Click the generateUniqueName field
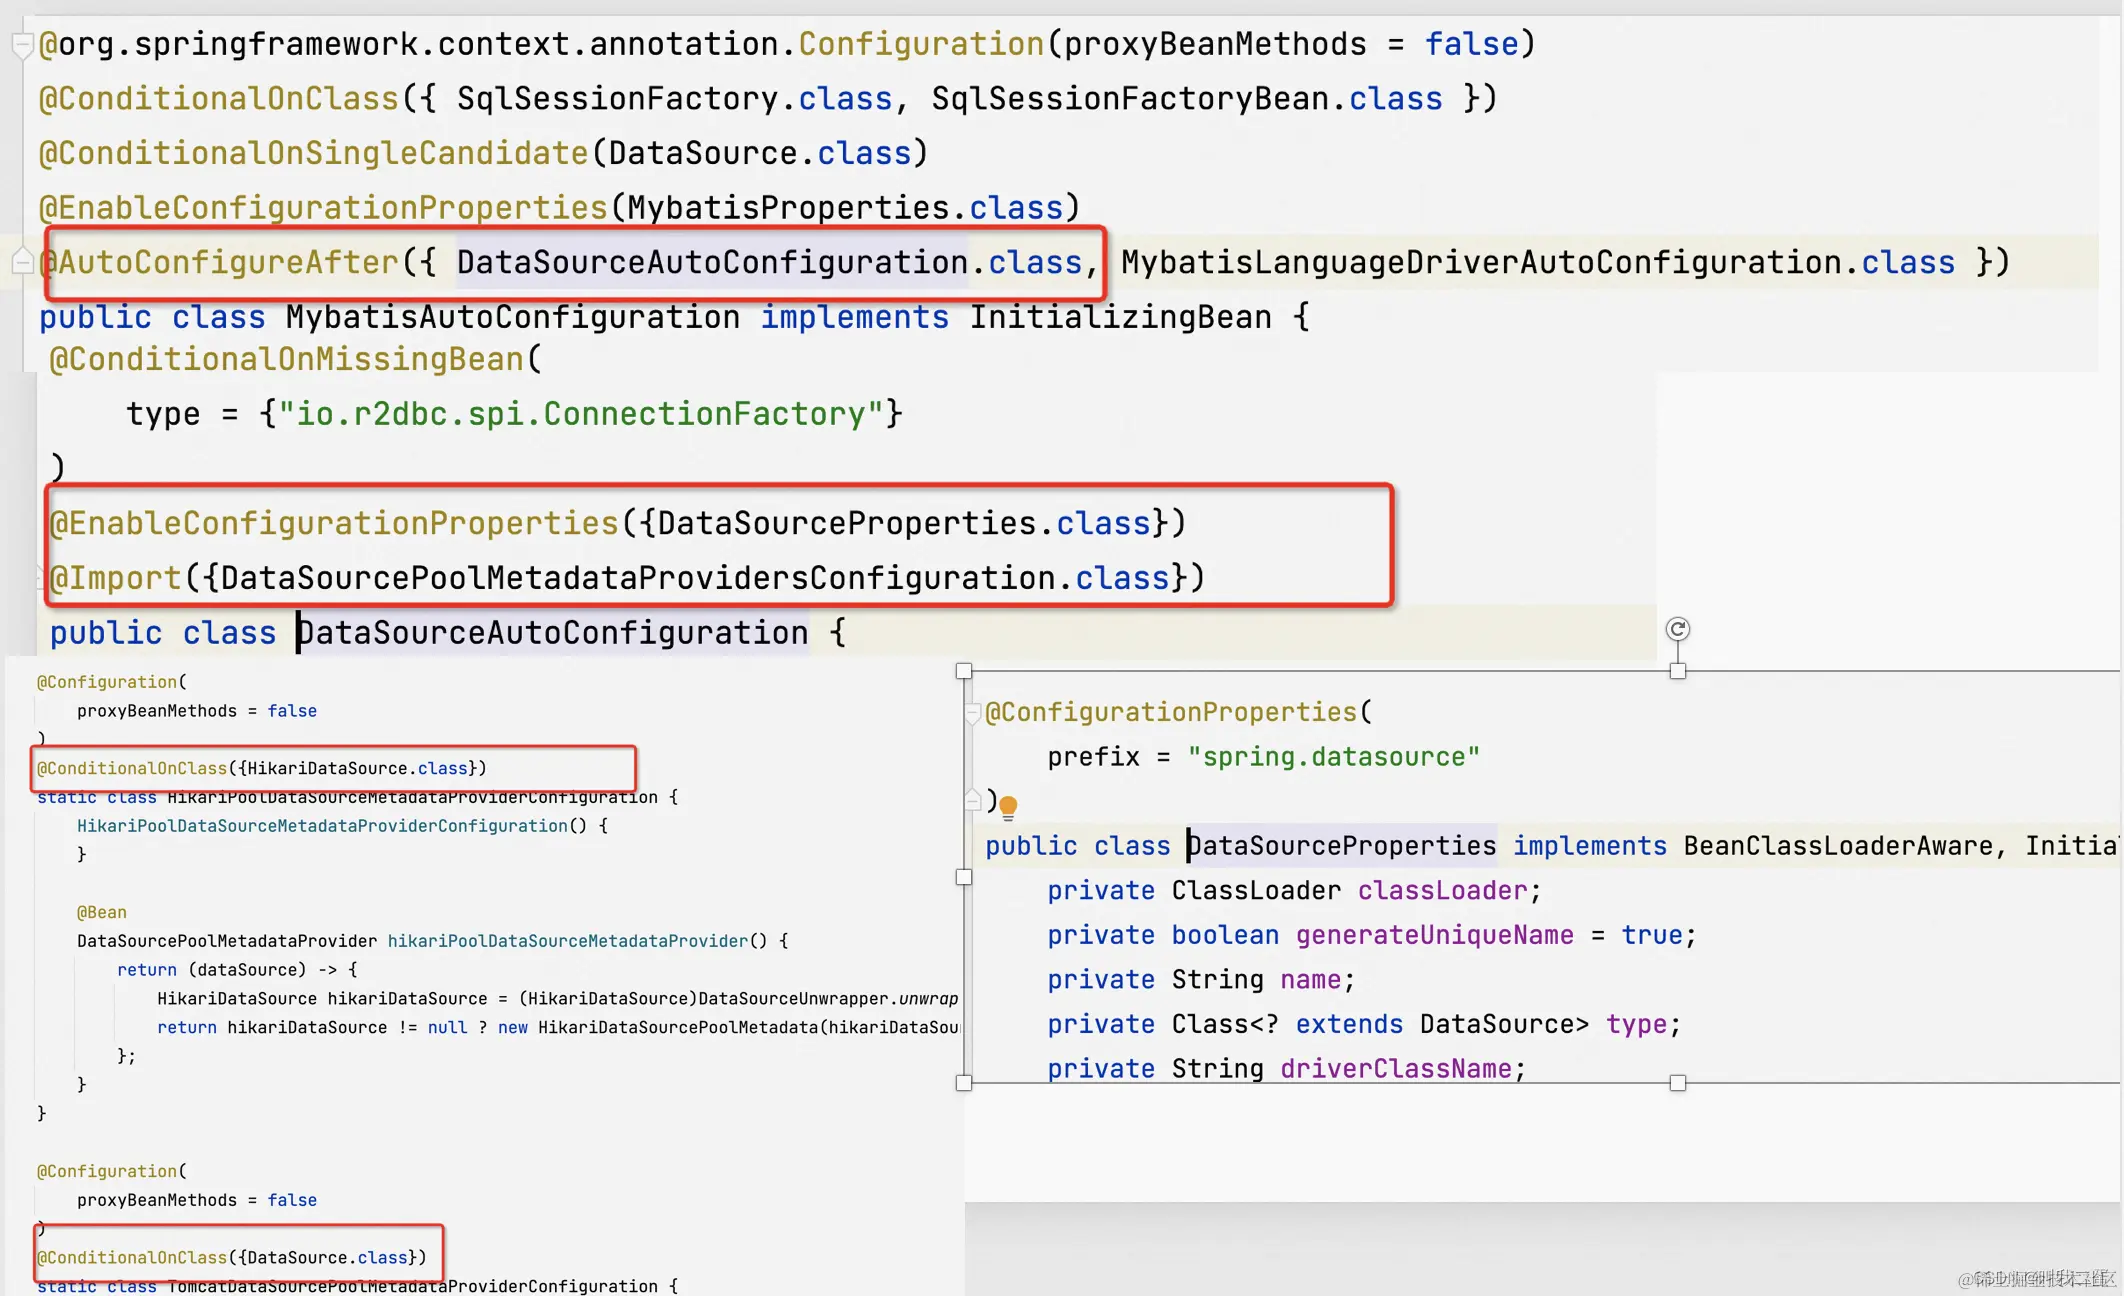Viewport: 2124px width, 1296px height. tap(1434, 935)
